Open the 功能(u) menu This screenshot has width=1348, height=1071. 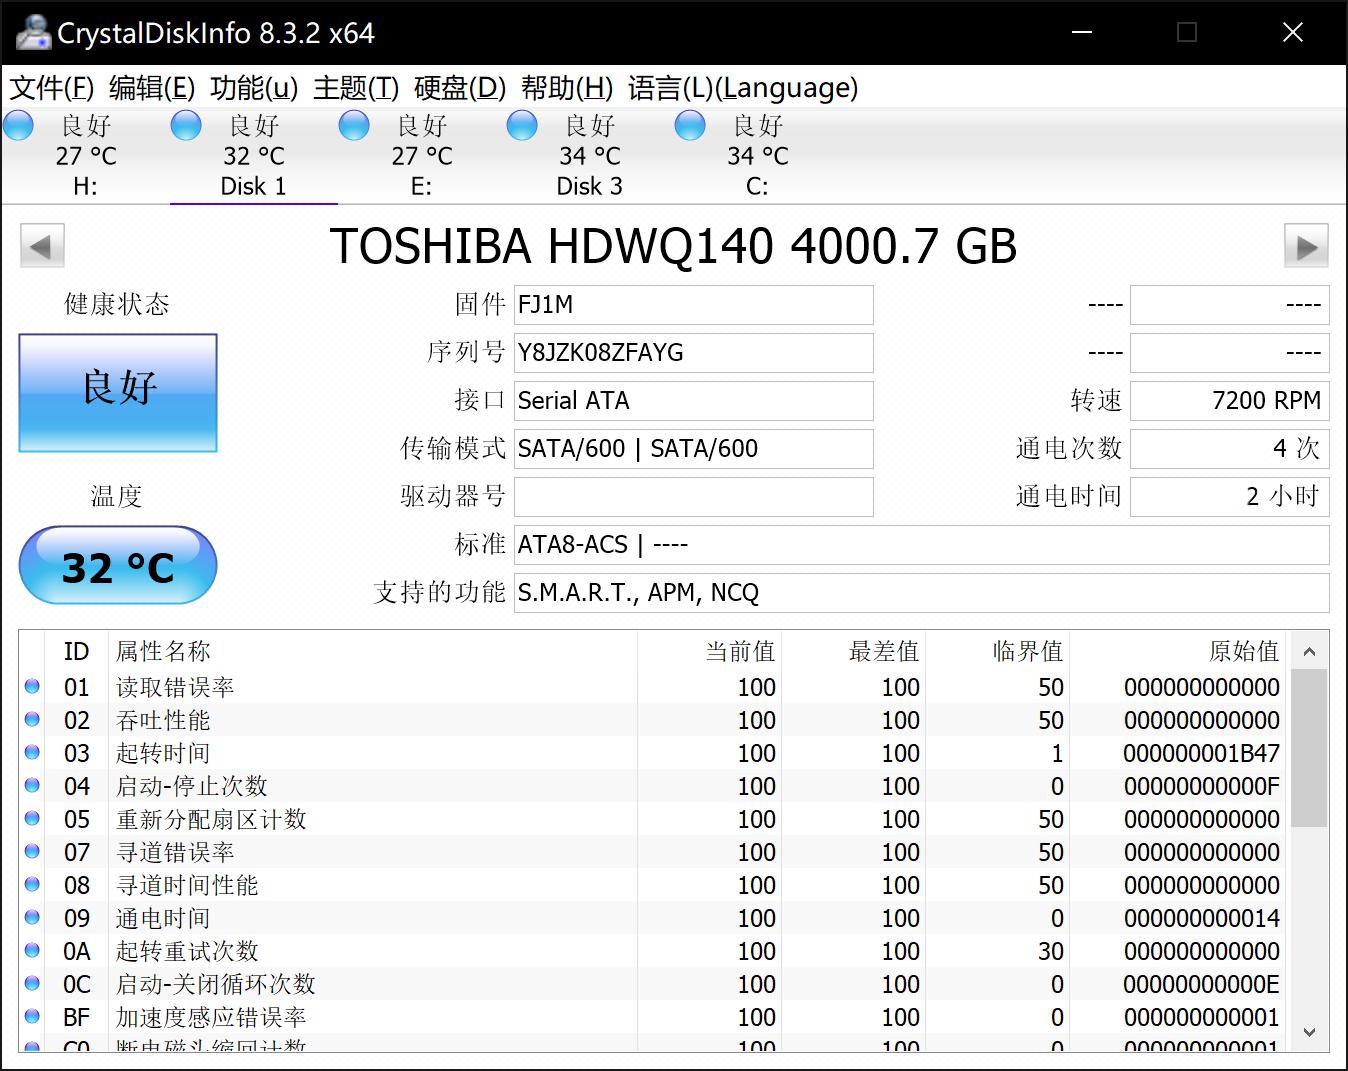[x=253, y=88]
